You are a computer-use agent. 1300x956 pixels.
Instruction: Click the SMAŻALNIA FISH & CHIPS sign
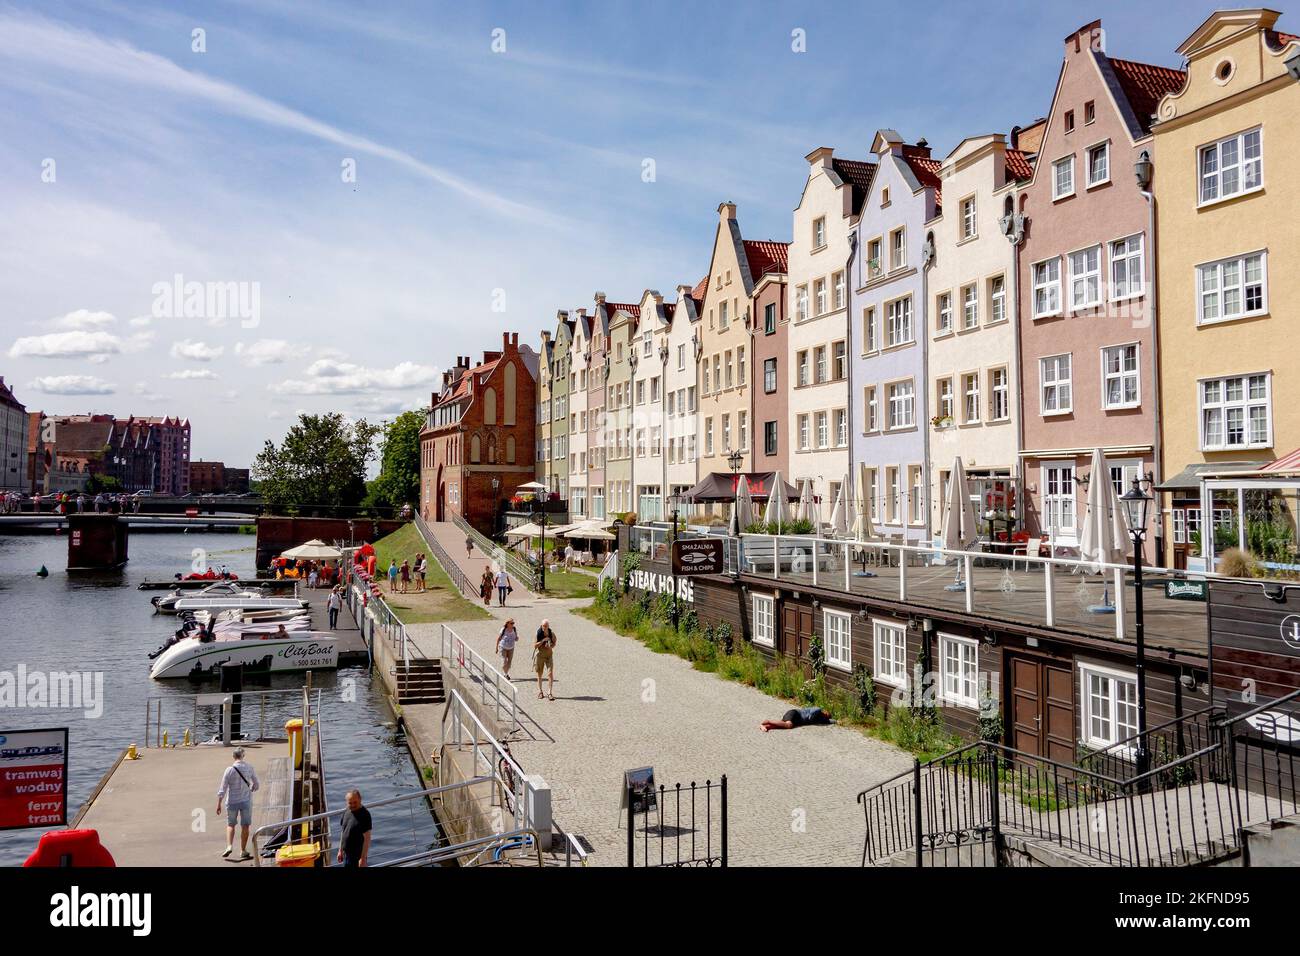pyautogui.click(x=697, y=557)
